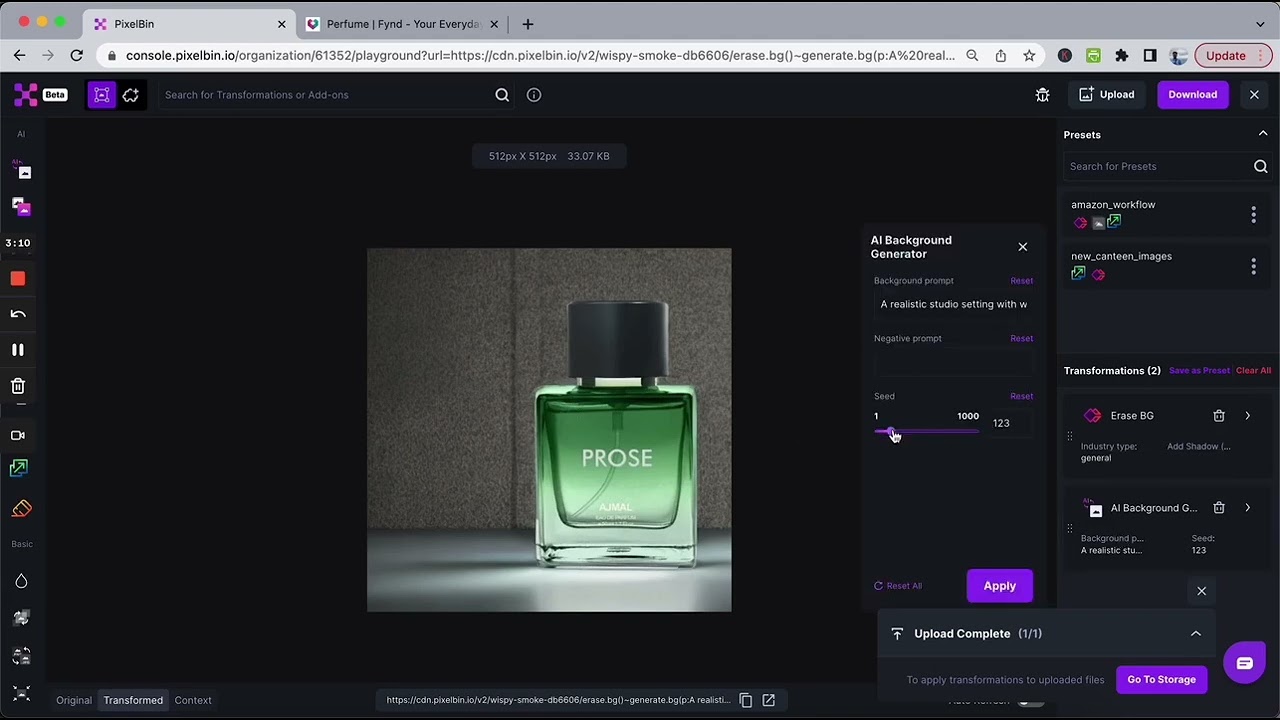Image resolution: width=1280 pixels, height=720 pixels.
Task: Select the layered images tool under Basic
Action: pyautogui.click(x=21, y=619)
